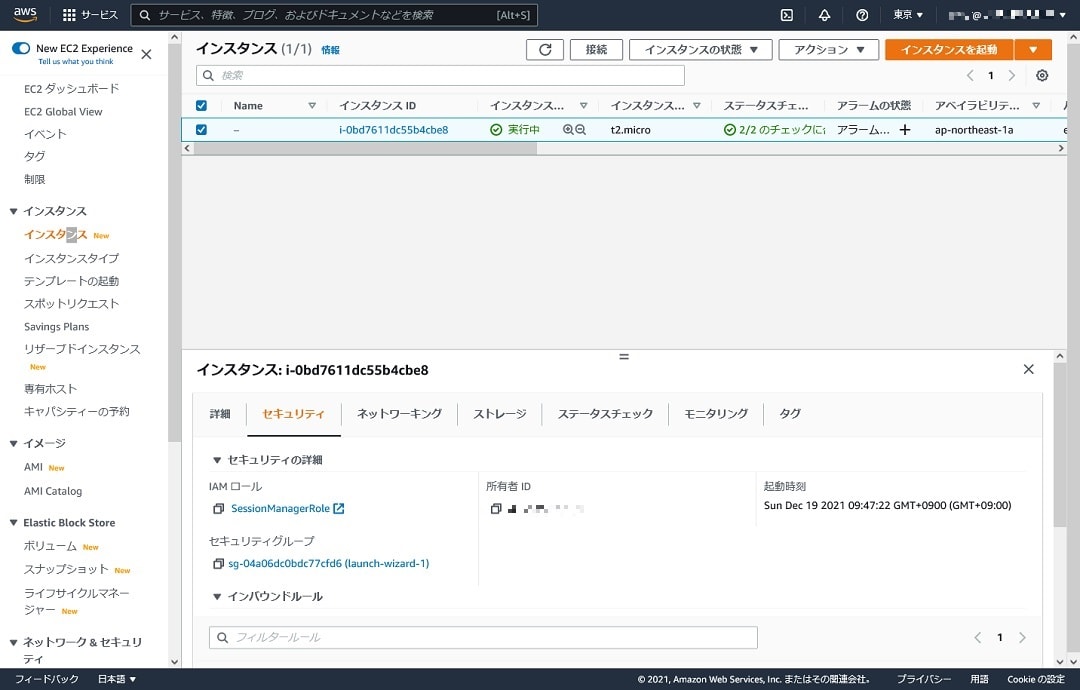The image size is (1080, 690).
Task: Switch to the ストレージ tab
Action: [x=500, y=414]
